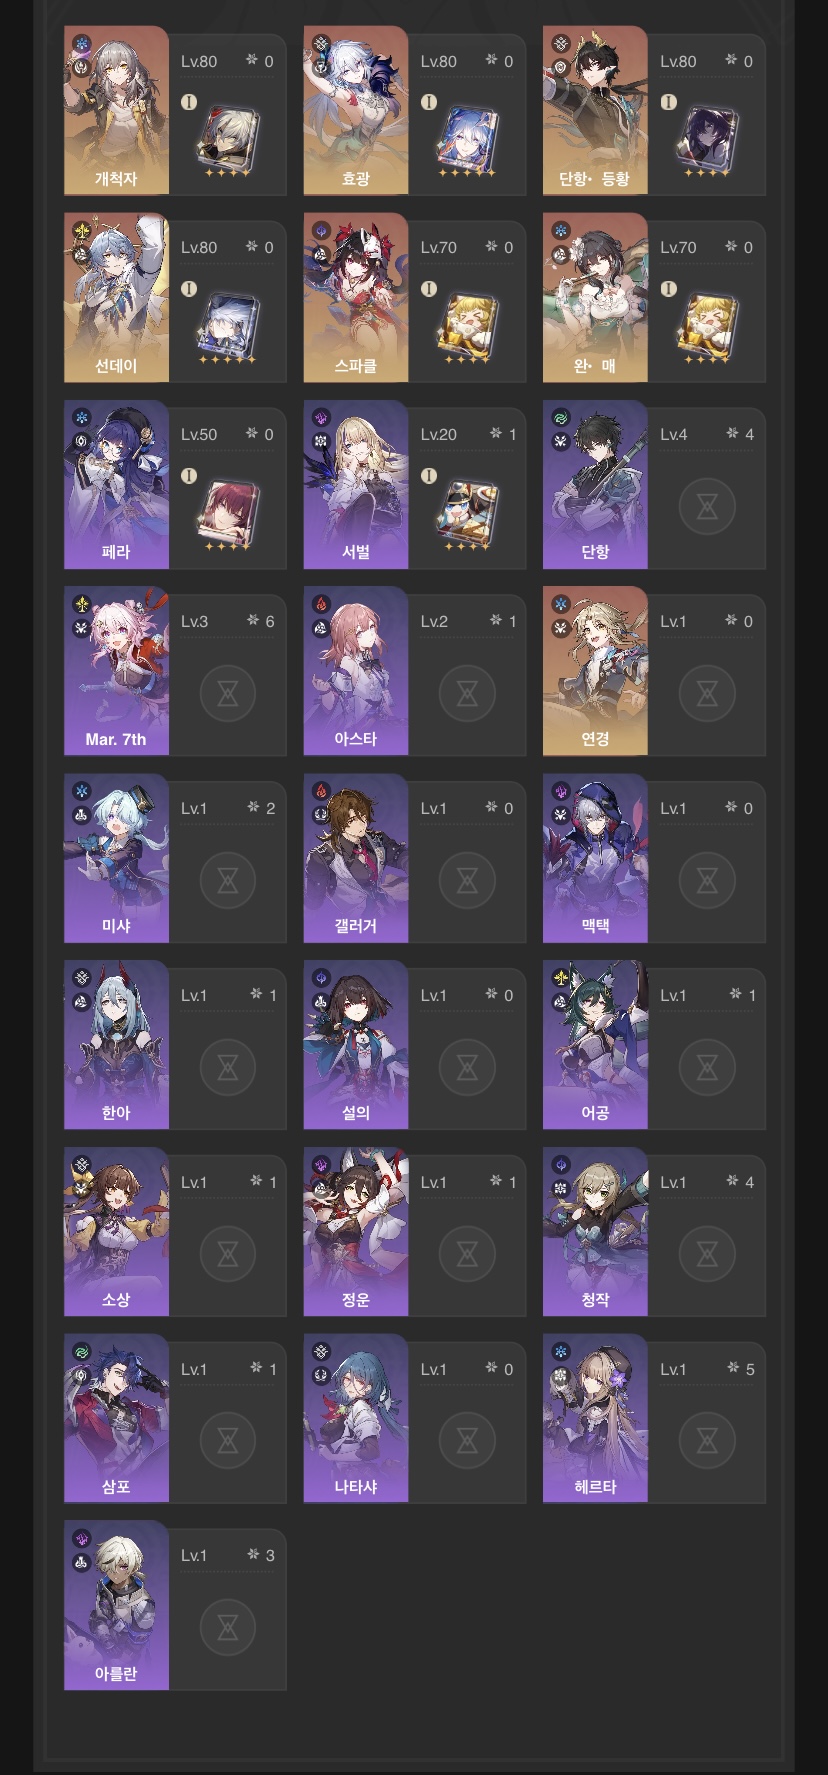Open 서벌's equipped light cone icon
Image resolution: width=828 pixels, height=1775 pixels.
click(467, 510)
